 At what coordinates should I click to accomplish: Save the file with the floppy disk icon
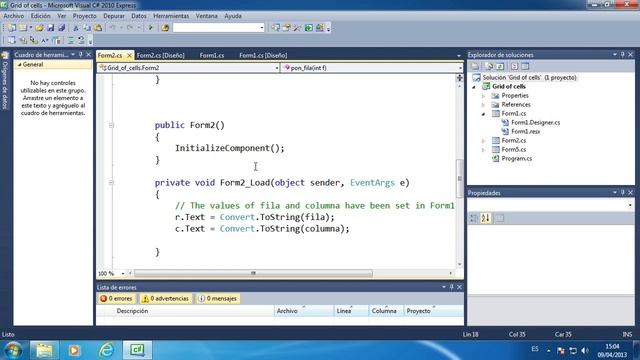[x=51, y=28]
